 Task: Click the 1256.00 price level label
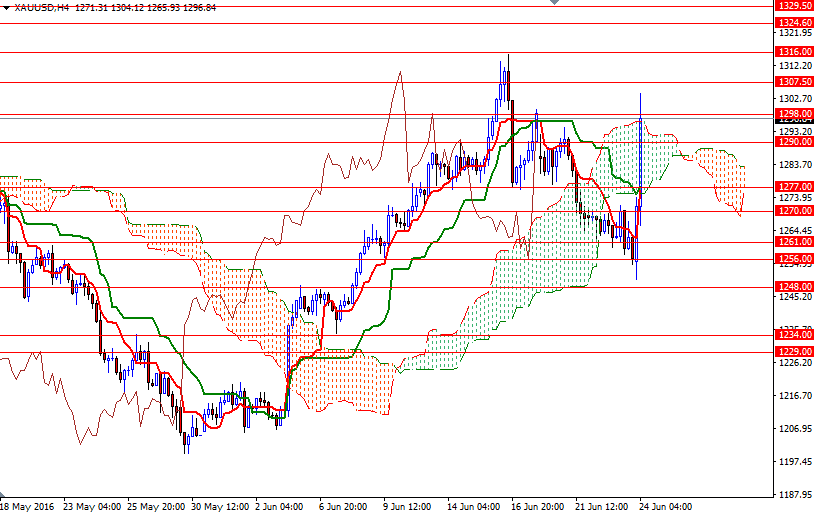click(x=793, y=259)
